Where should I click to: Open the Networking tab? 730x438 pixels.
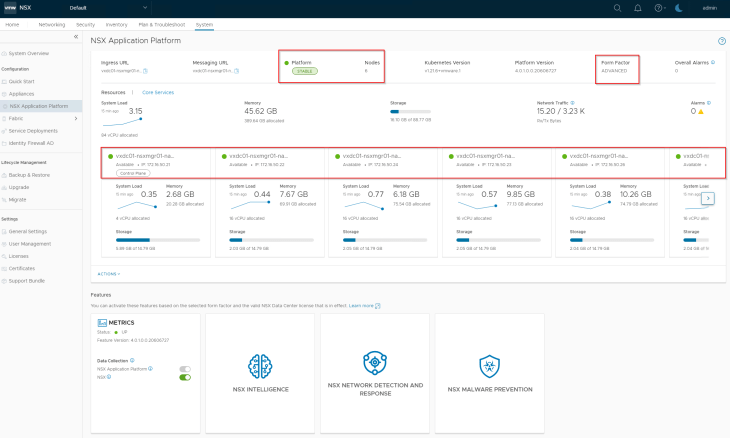click(52, 25)
